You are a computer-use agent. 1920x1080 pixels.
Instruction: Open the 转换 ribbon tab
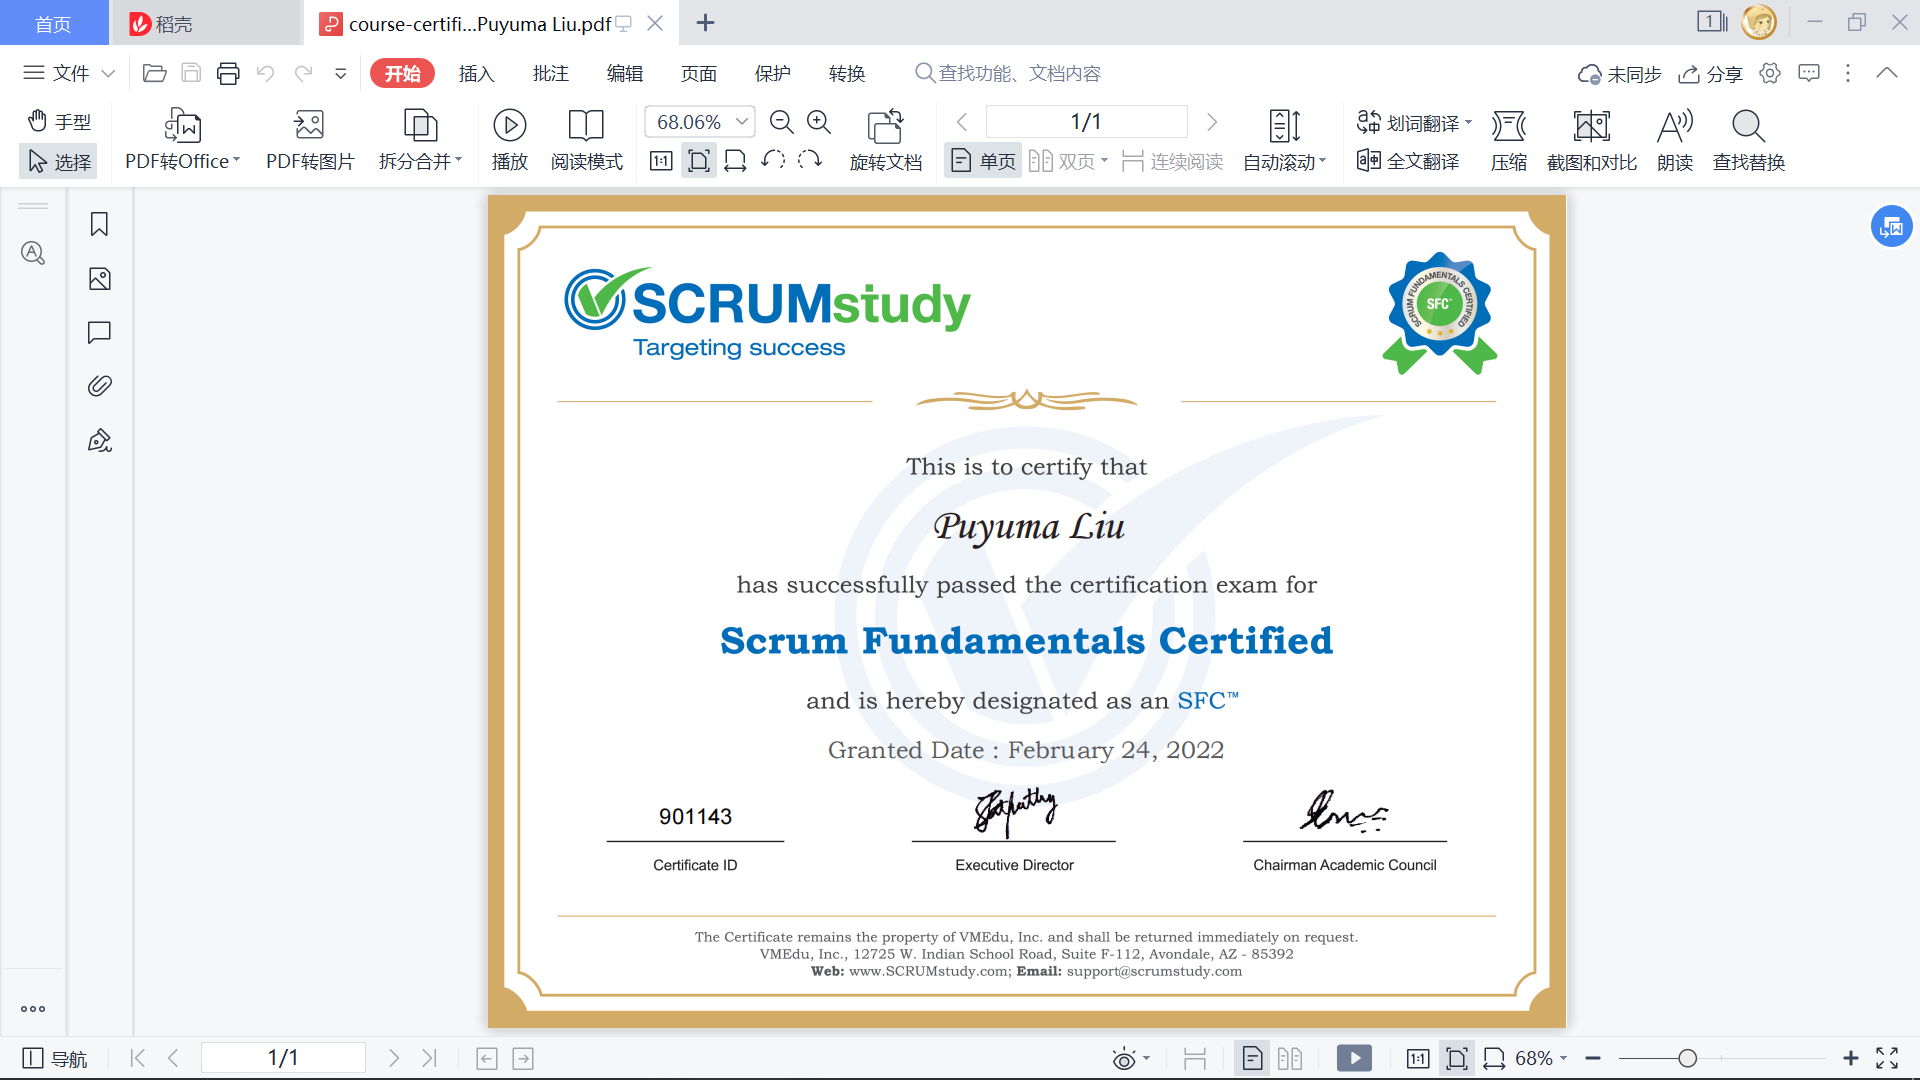(x=846, y=73)
